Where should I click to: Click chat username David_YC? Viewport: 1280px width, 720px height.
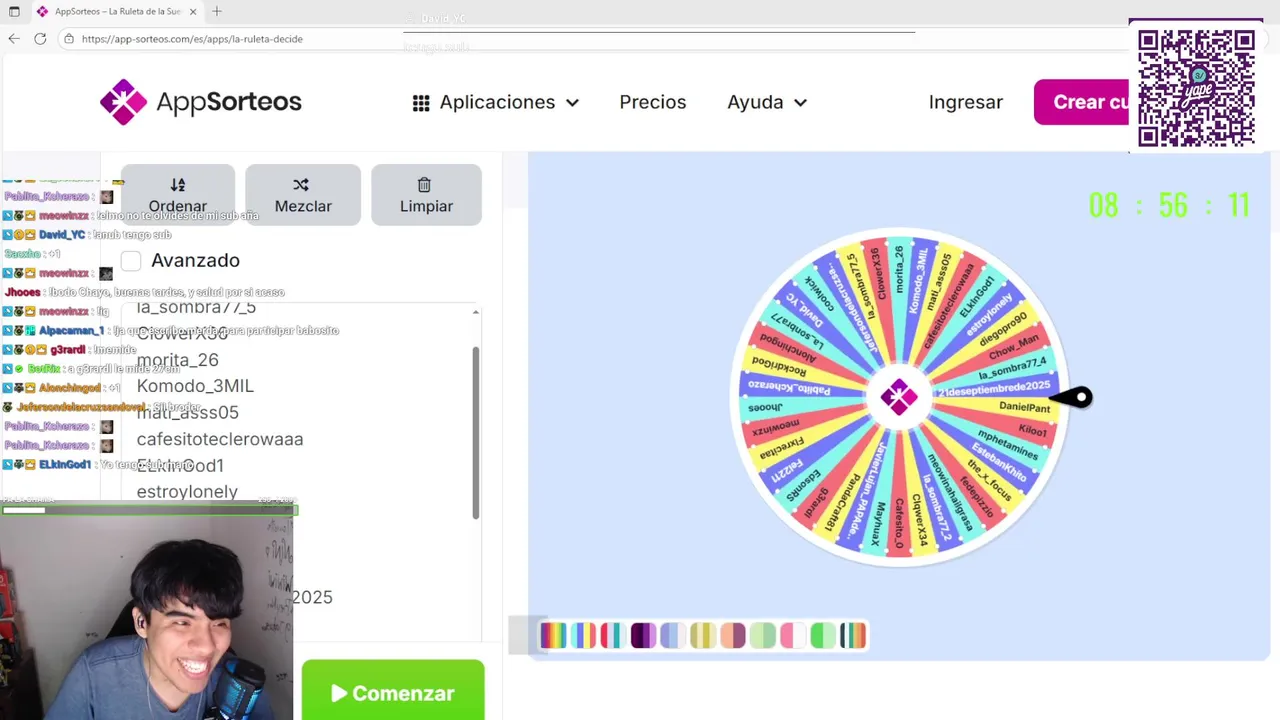click(x=62, y=235)
